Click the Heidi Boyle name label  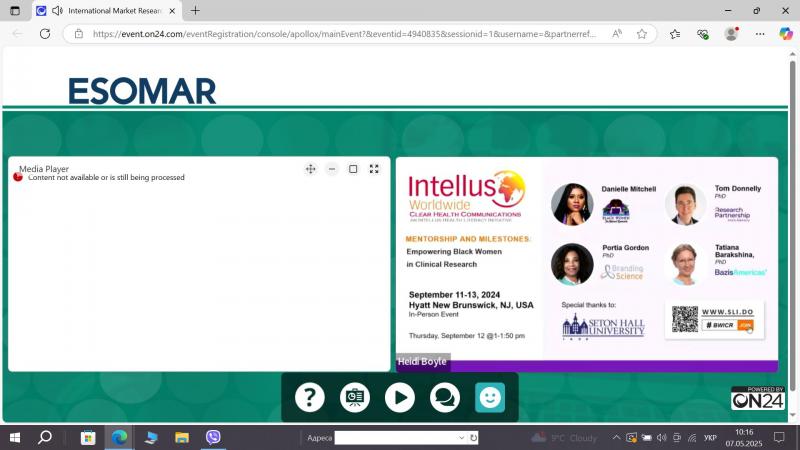[x=422, y=361]
